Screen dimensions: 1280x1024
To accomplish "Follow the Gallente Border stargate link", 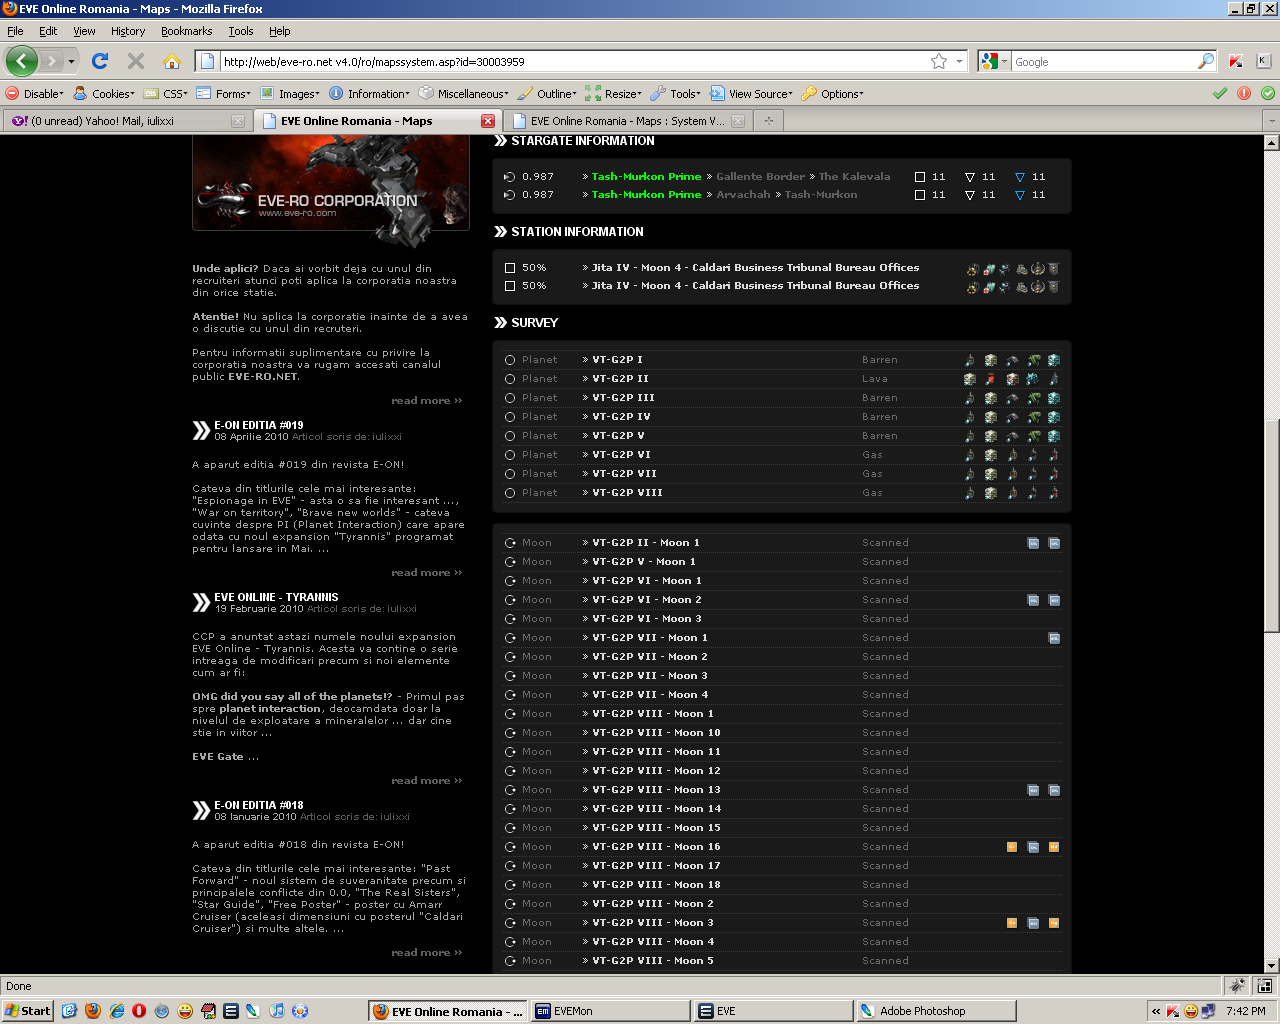I will (x=760, y=177).
